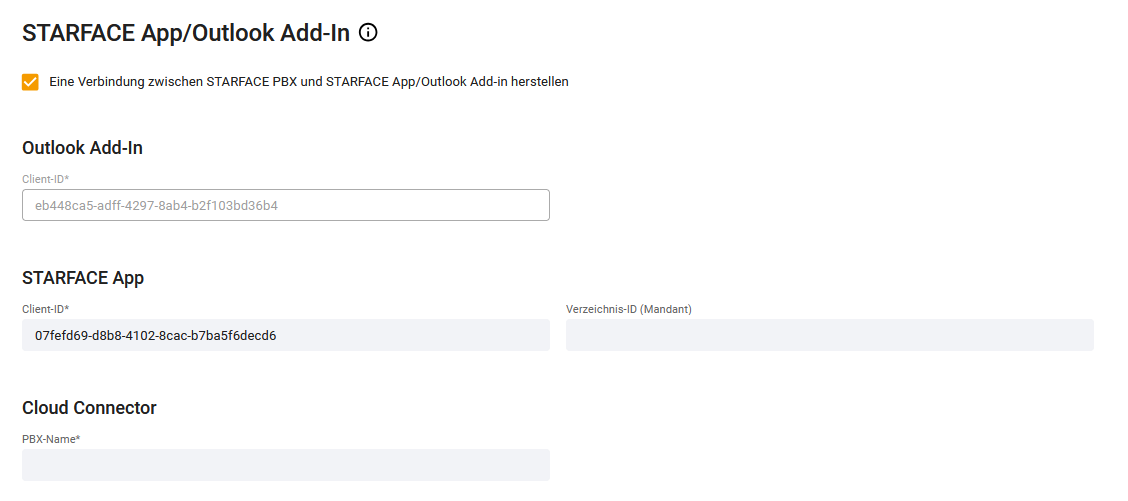The image size is (1128, 501).
Task: Click the word 'herstellen' in the checkbox label
Action: [x=540, y=82]
